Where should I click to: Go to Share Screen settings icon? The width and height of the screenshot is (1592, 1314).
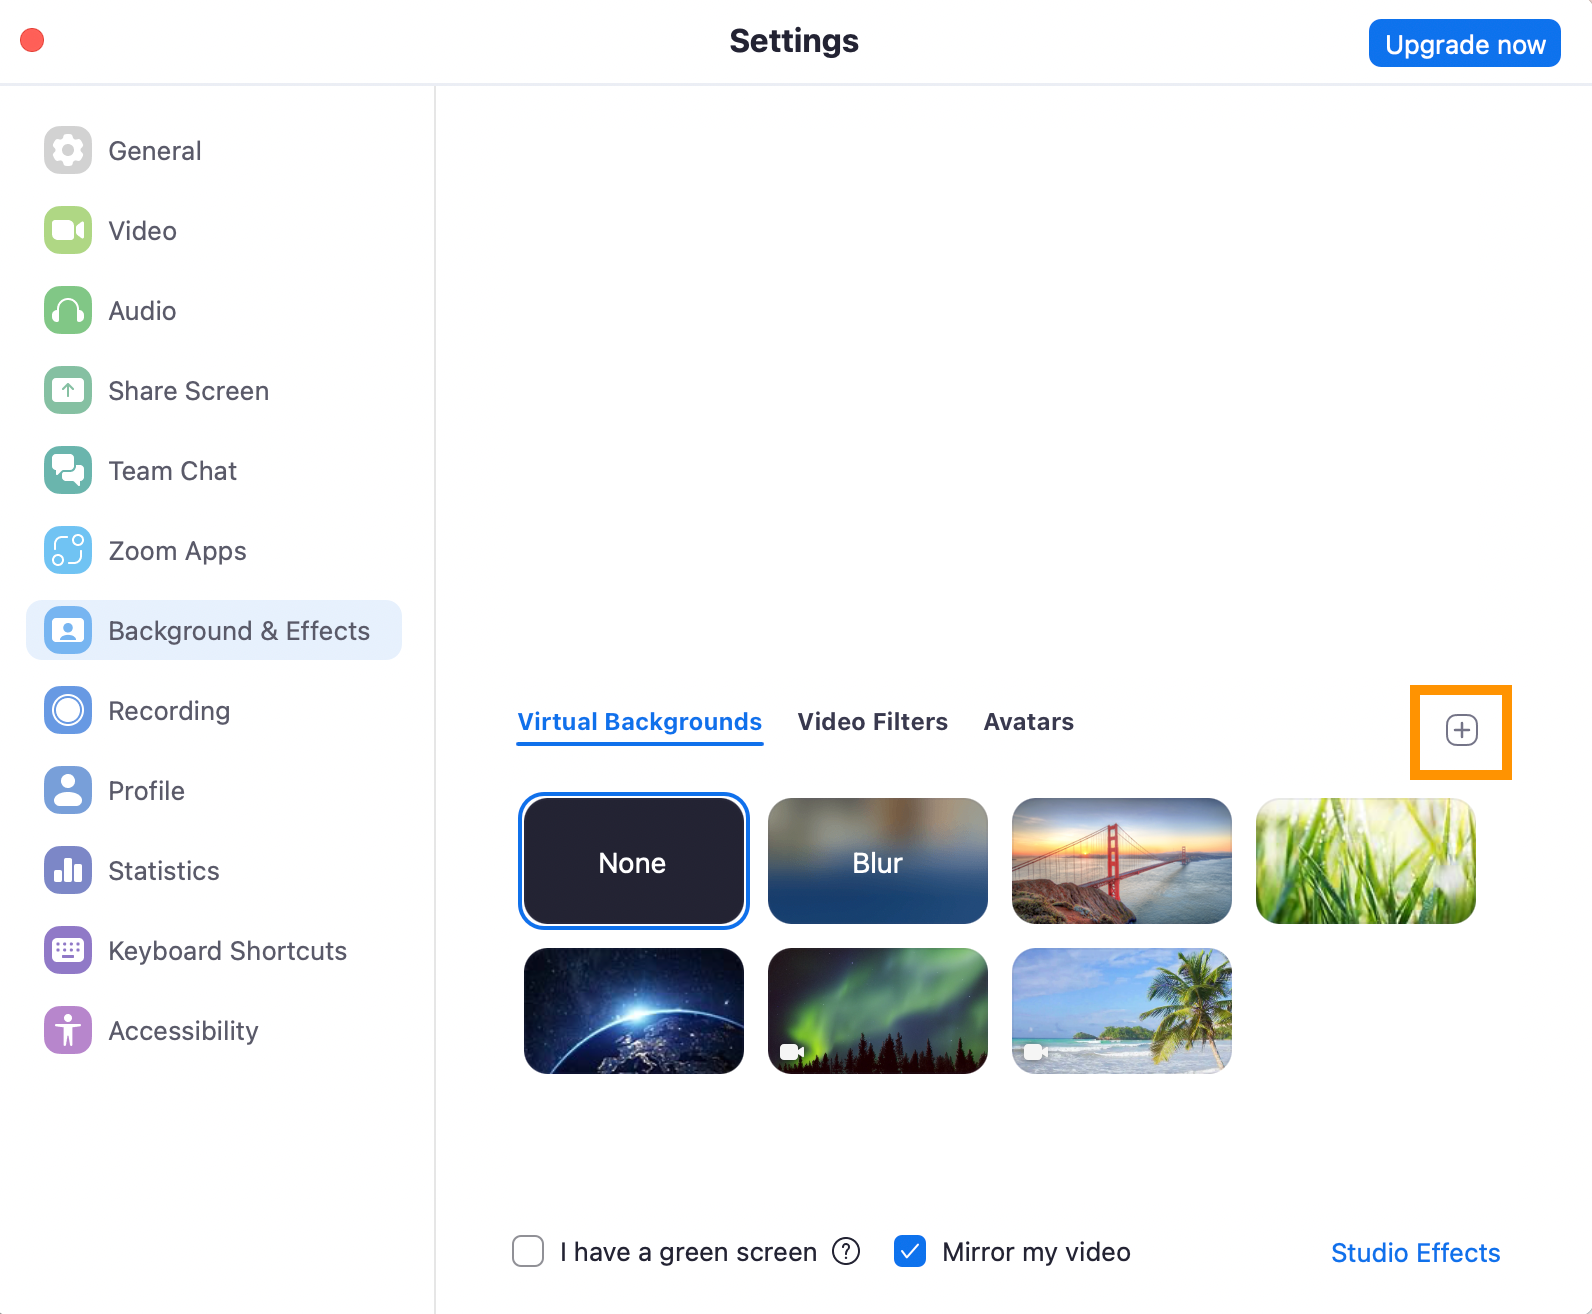[x=68, y=391]
